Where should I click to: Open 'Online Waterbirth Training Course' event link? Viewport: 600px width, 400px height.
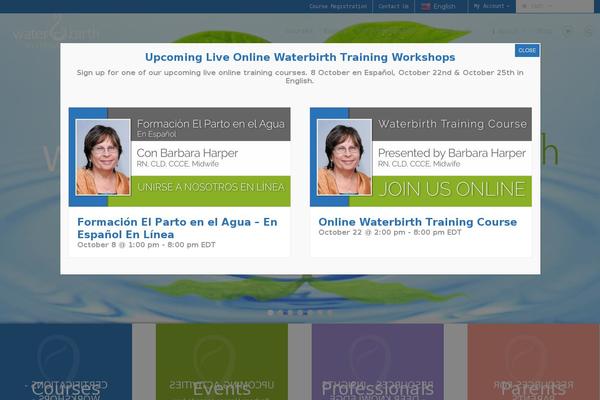click(417, 222)
